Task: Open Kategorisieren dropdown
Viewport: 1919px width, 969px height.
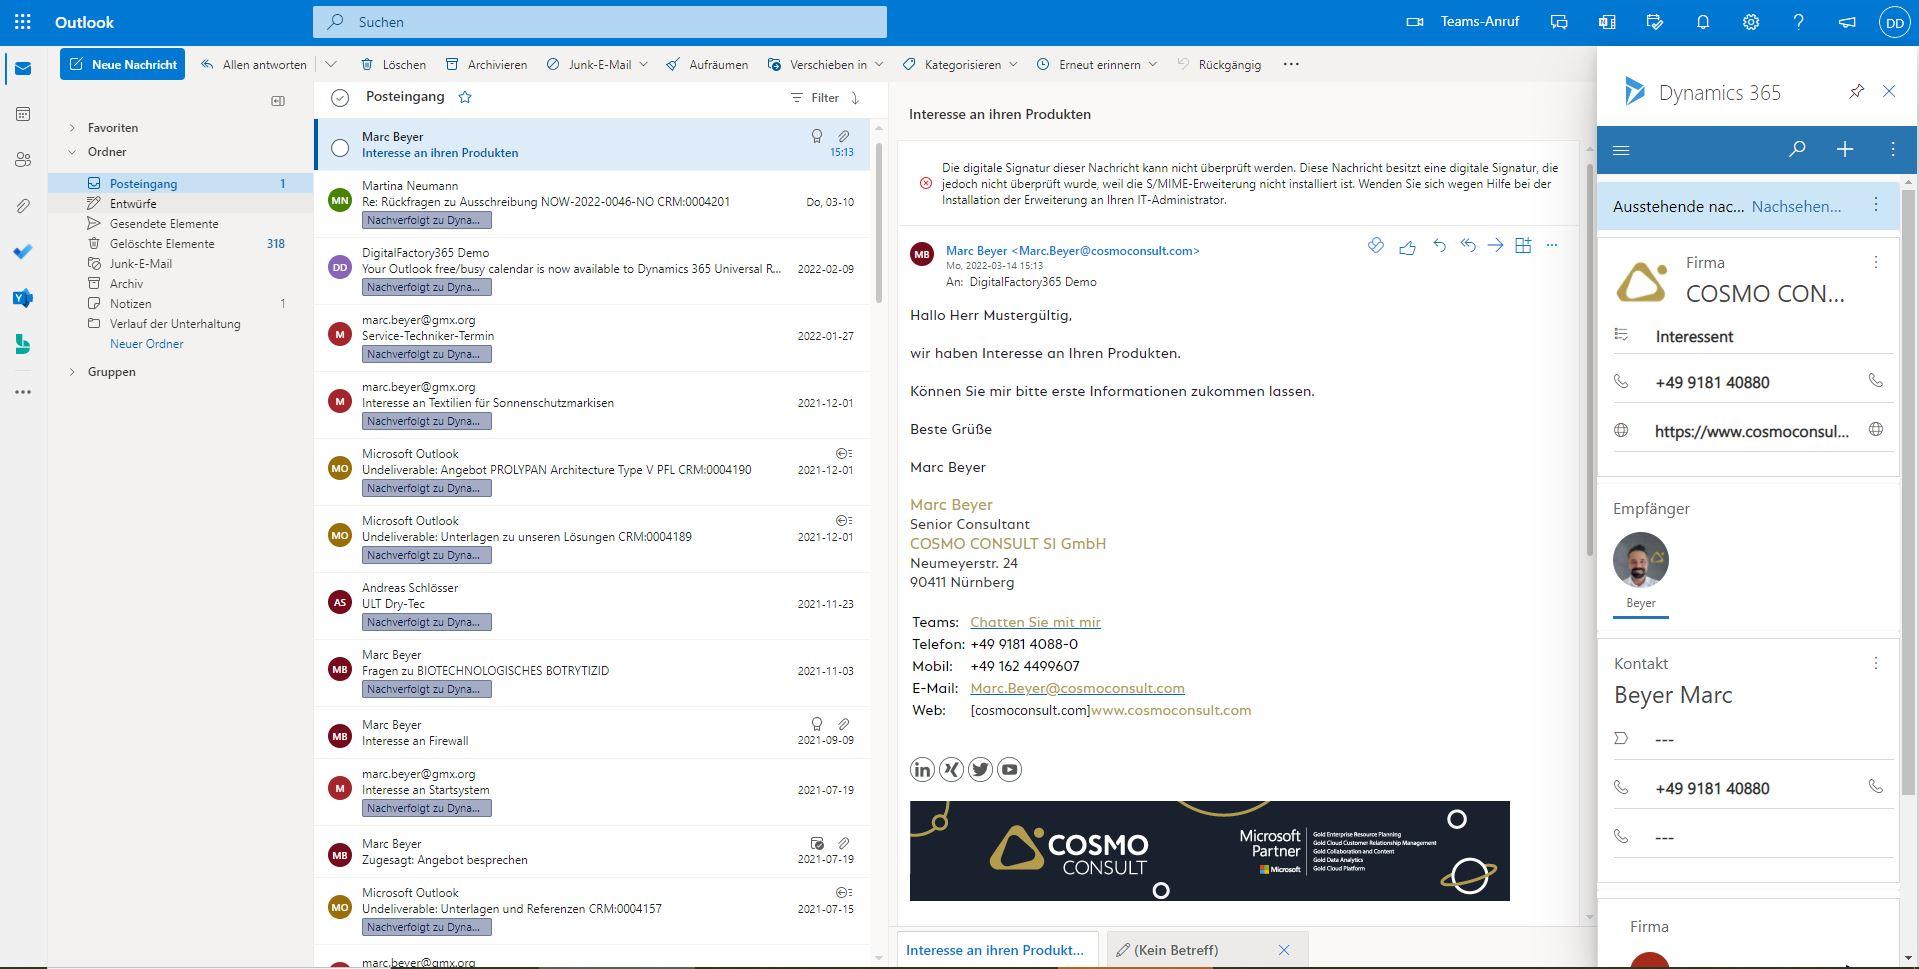Action: click(x=1013, y=64)
